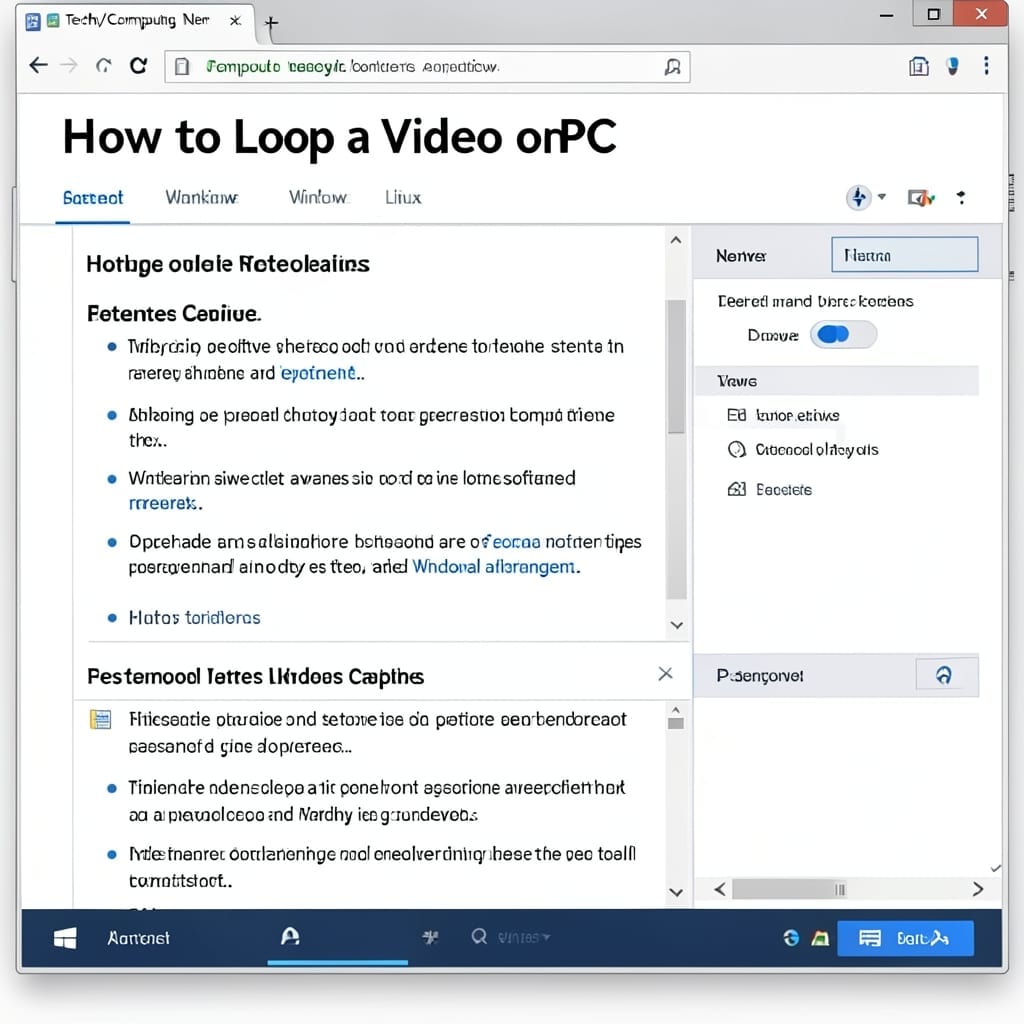Click the refresh button in Paenrorvel row
1024x1024 pixels.
click(x=944, y=675)
